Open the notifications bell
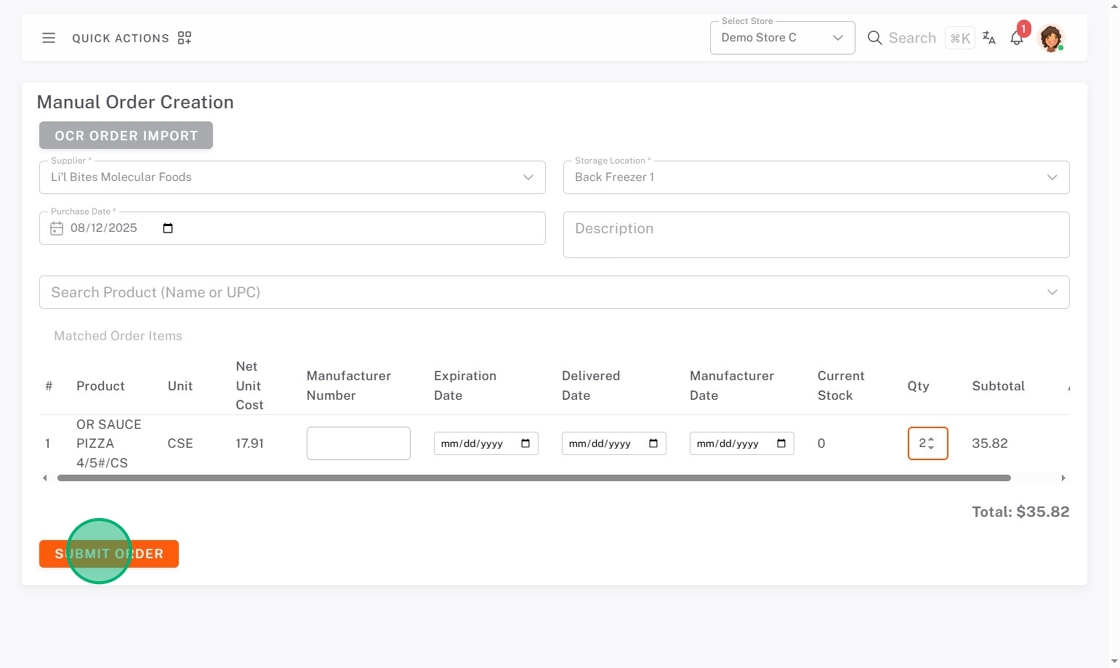Viewport: 1120px width, 668px height. [1017, 38]
